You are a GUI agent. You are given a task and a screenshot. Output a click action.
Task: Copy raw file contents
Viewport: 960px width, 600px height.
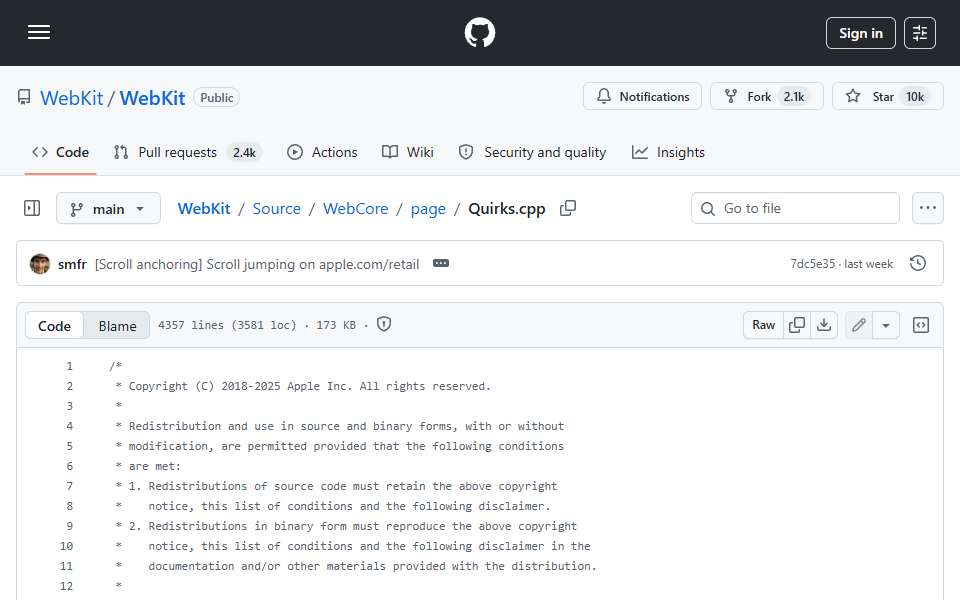tap(797, 325)
